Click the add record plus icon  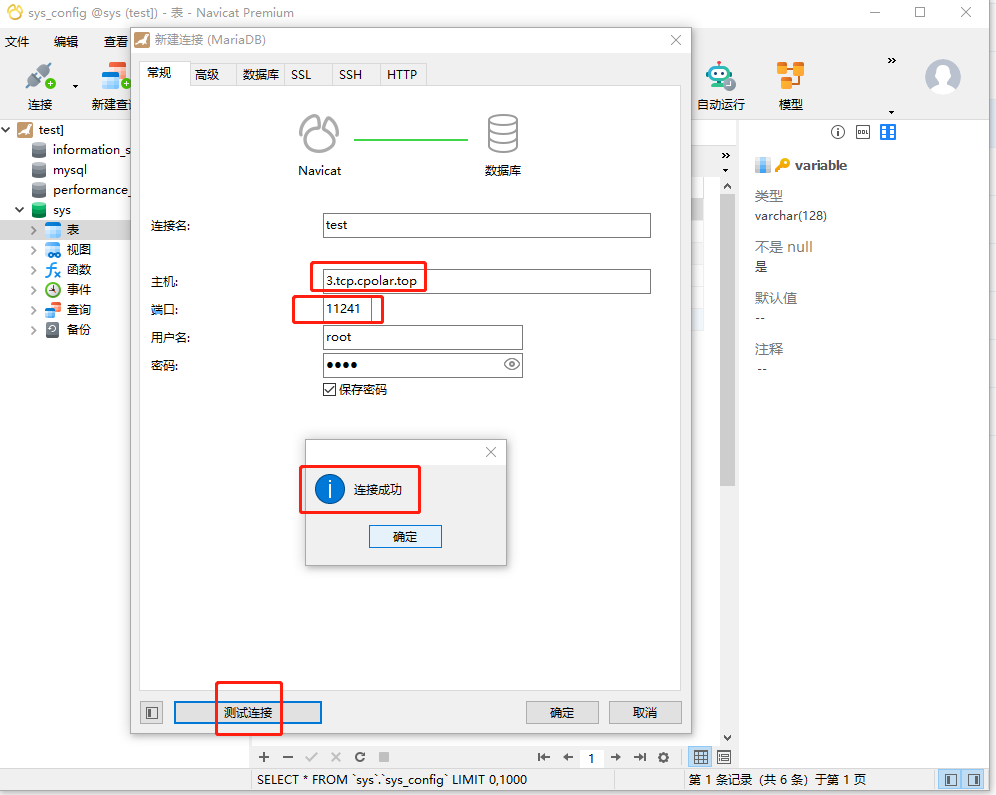[264, 757]
